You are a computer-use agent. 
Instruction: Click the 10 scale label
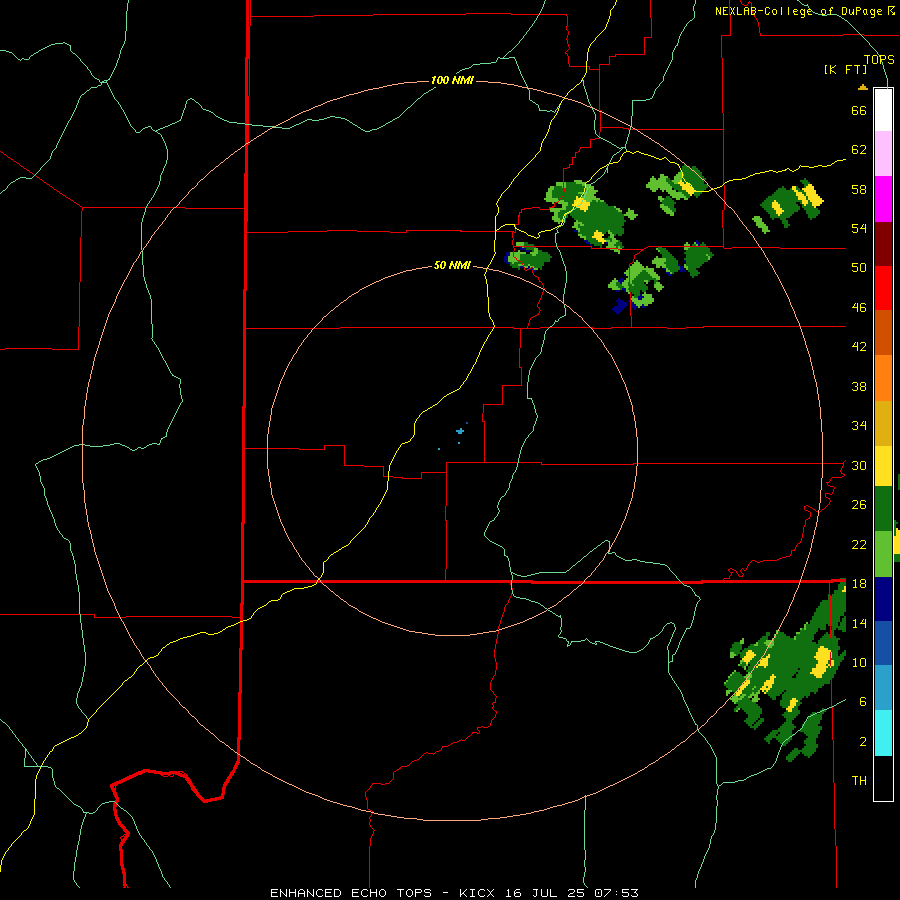tap(859, 662)
